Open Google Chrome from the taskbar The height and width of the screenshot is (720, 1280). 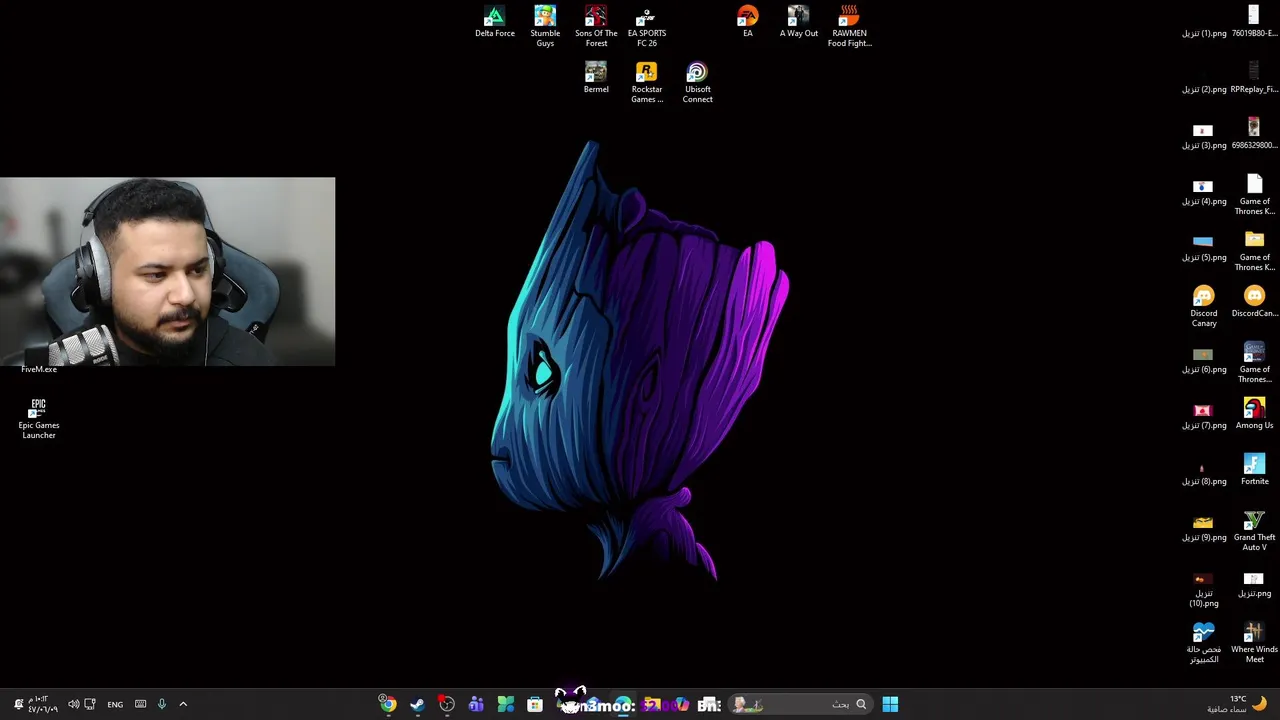click(x=387, y=704)
